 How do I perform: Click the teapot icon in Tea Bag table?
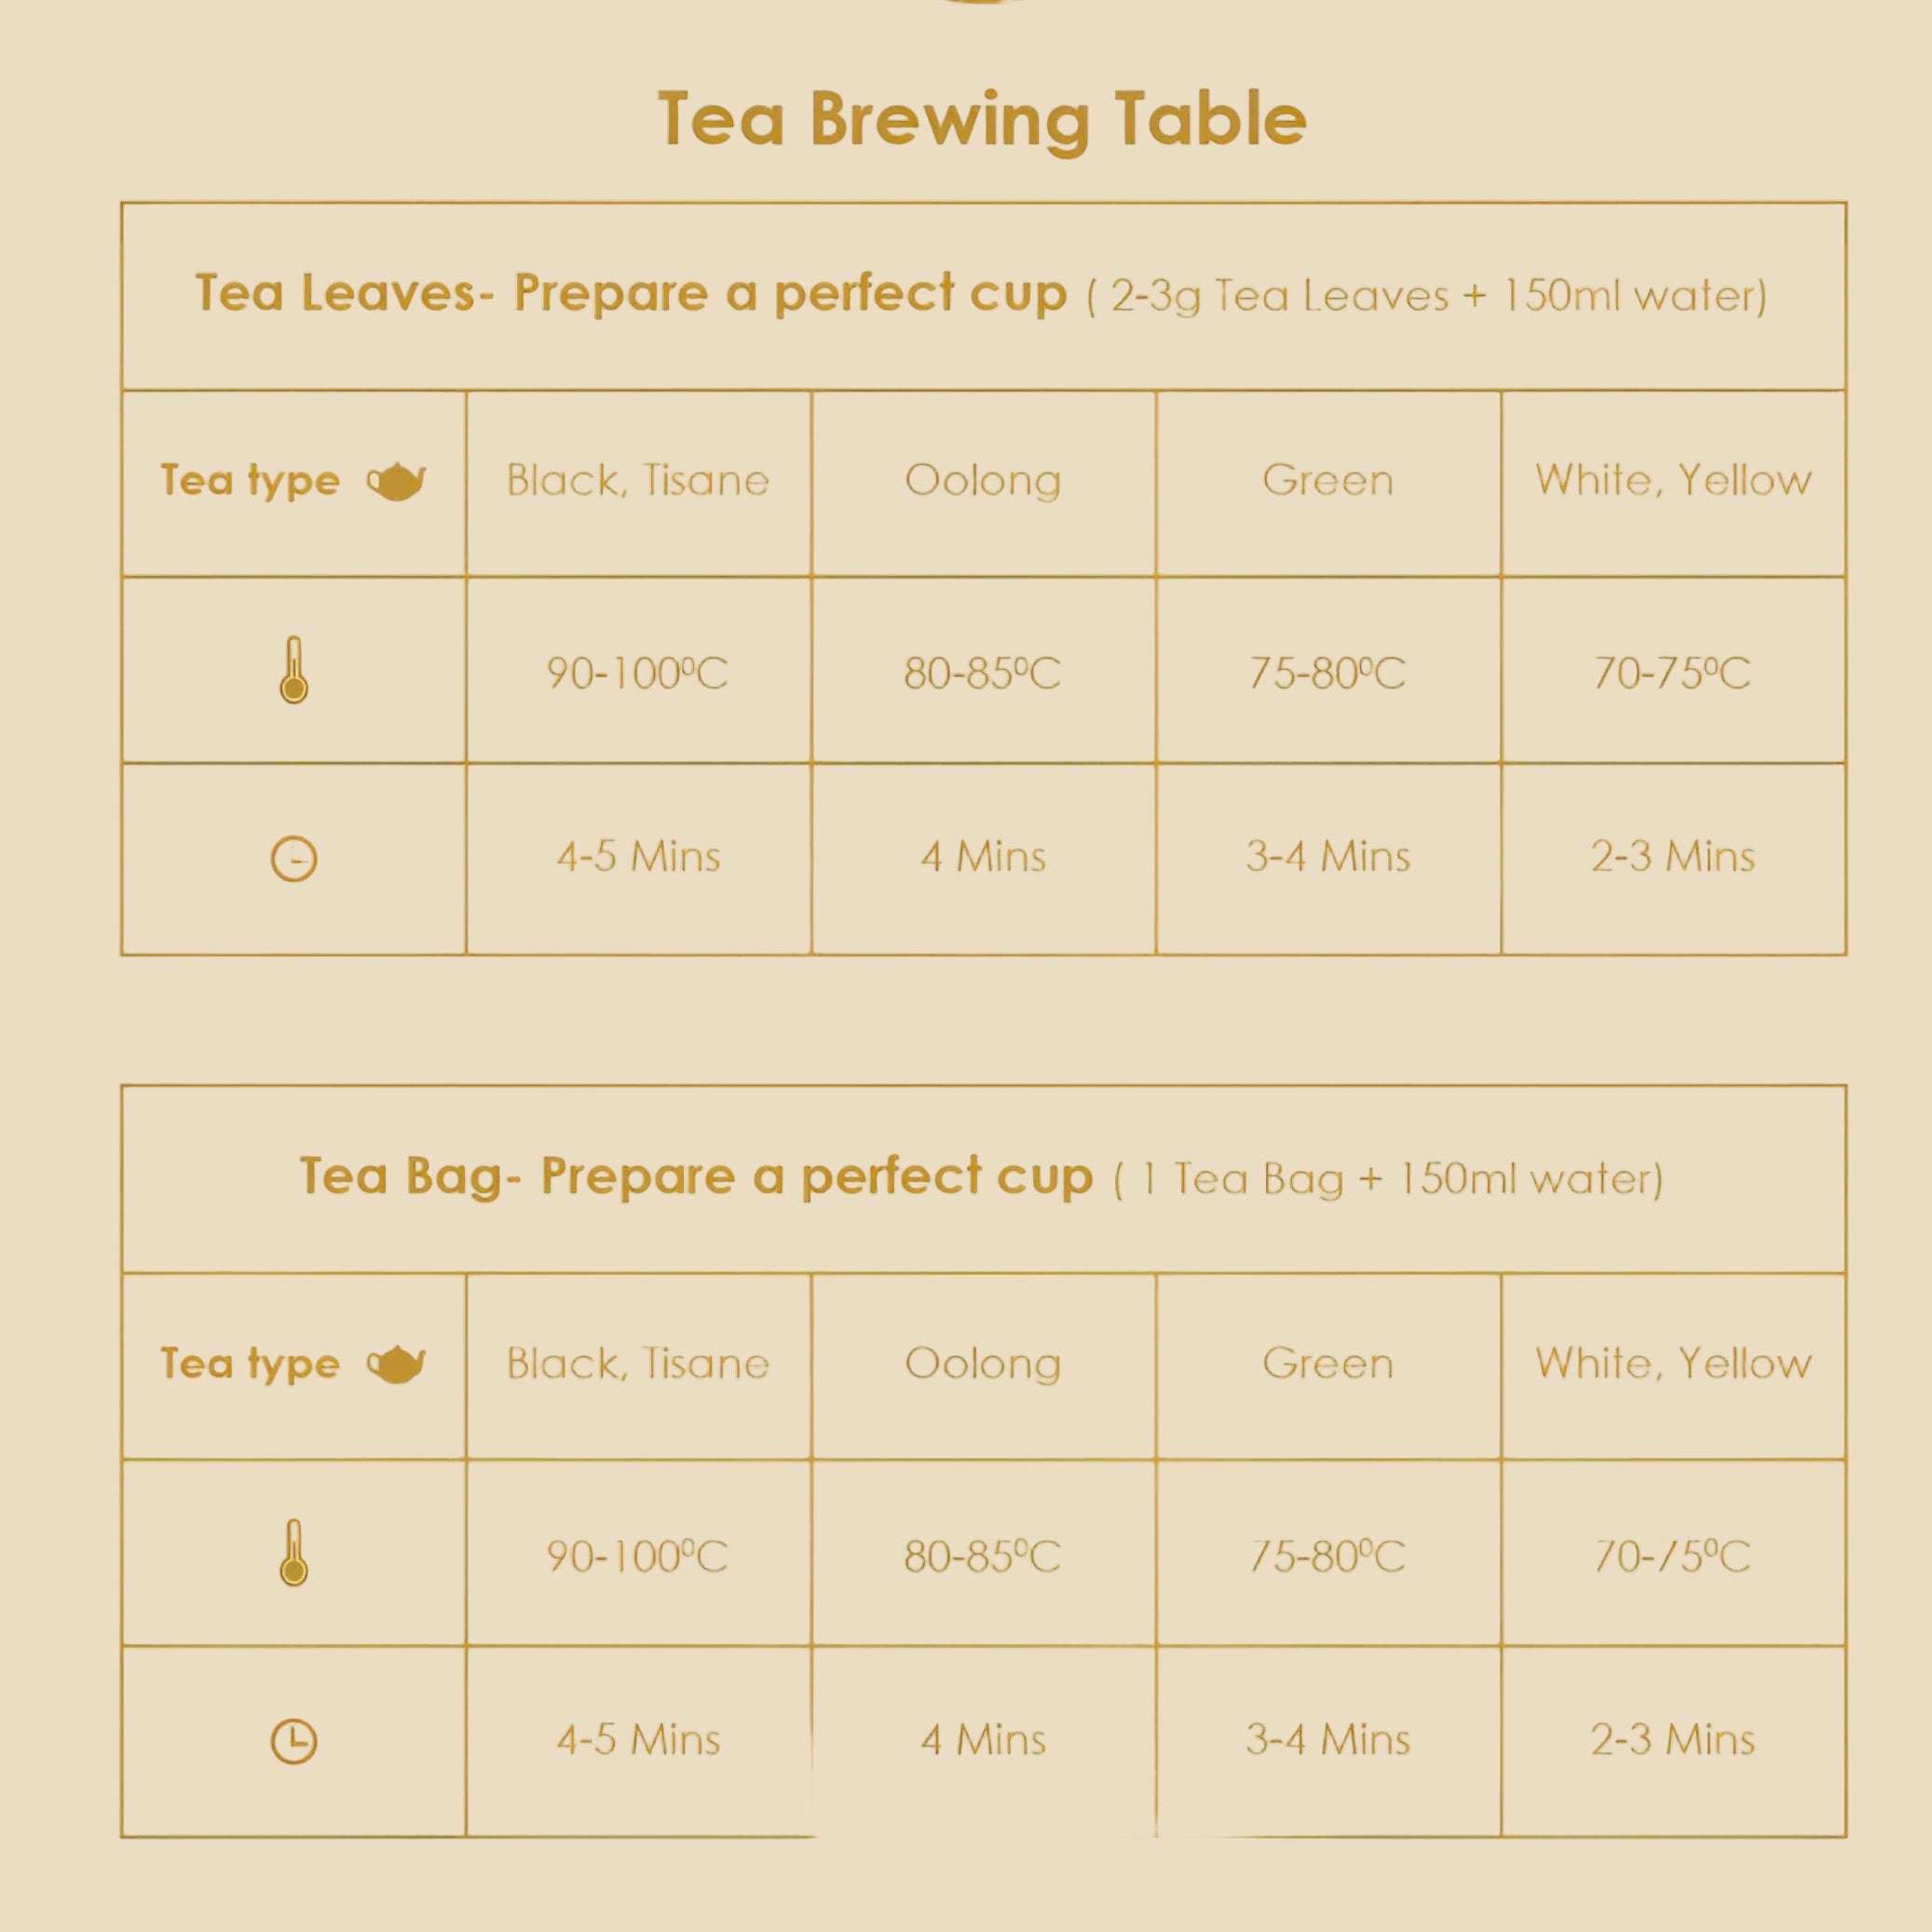pos(397,1365)
